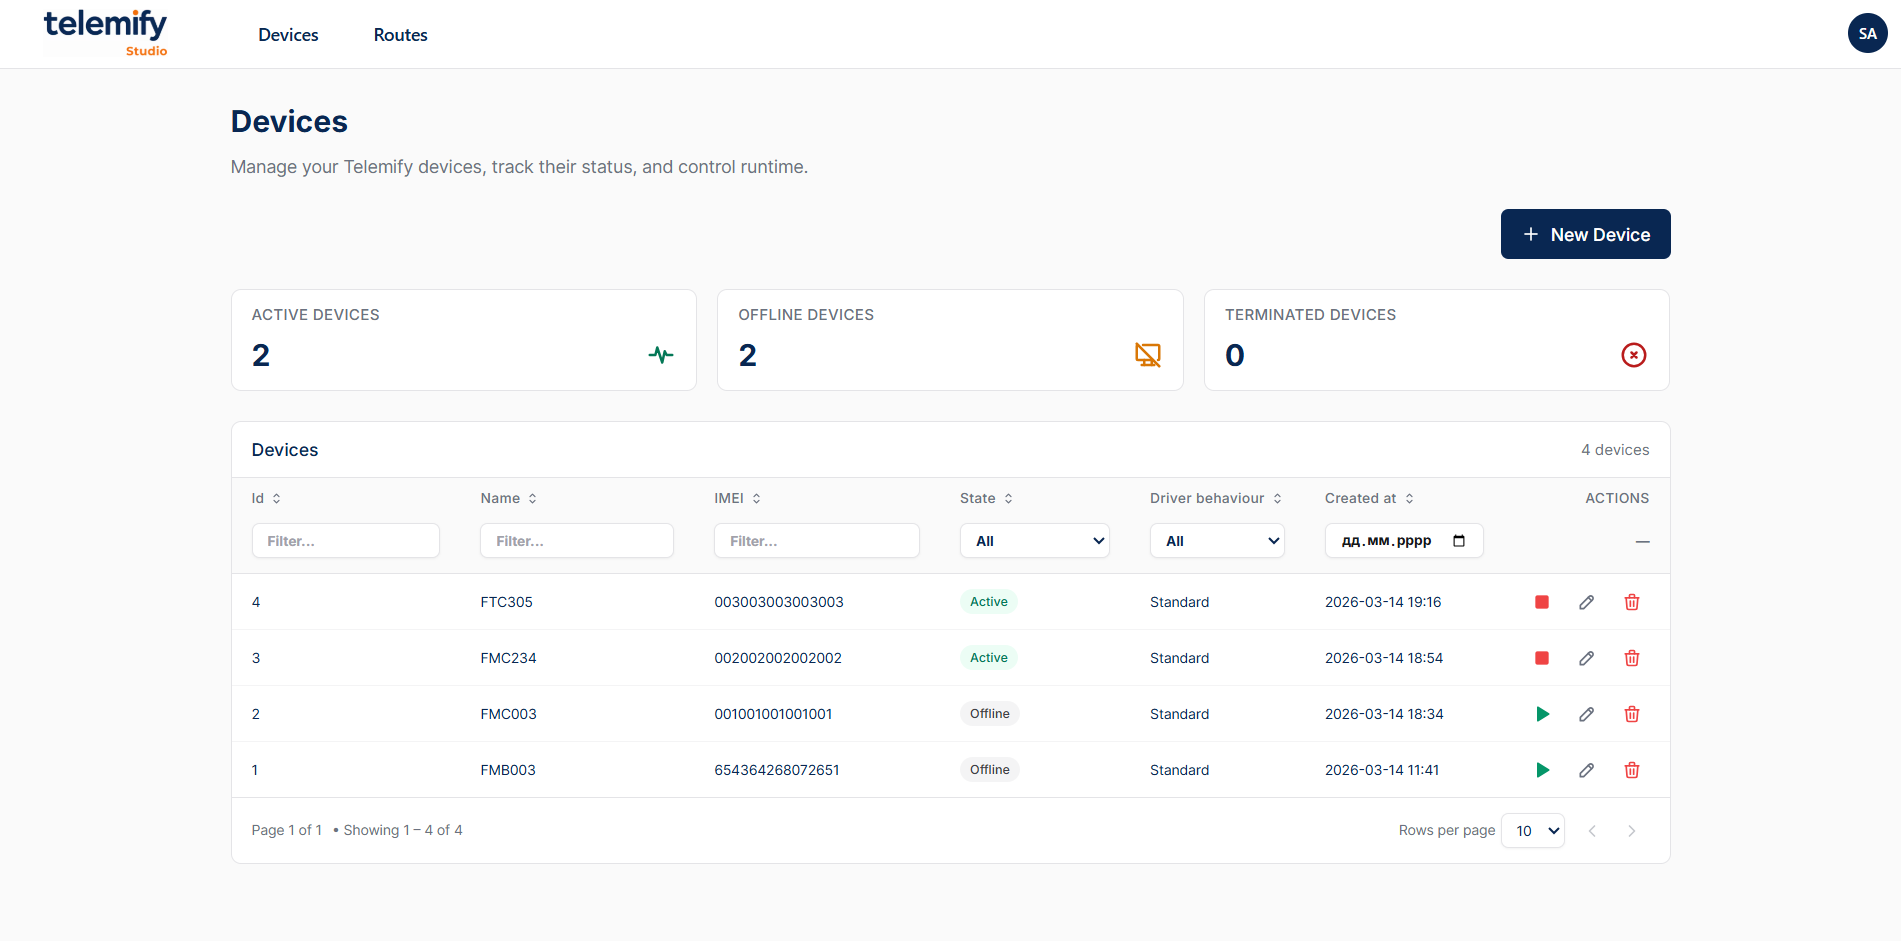Click the Id filter input field
The image size is (1901, 941).
click(x=345, y=540)
